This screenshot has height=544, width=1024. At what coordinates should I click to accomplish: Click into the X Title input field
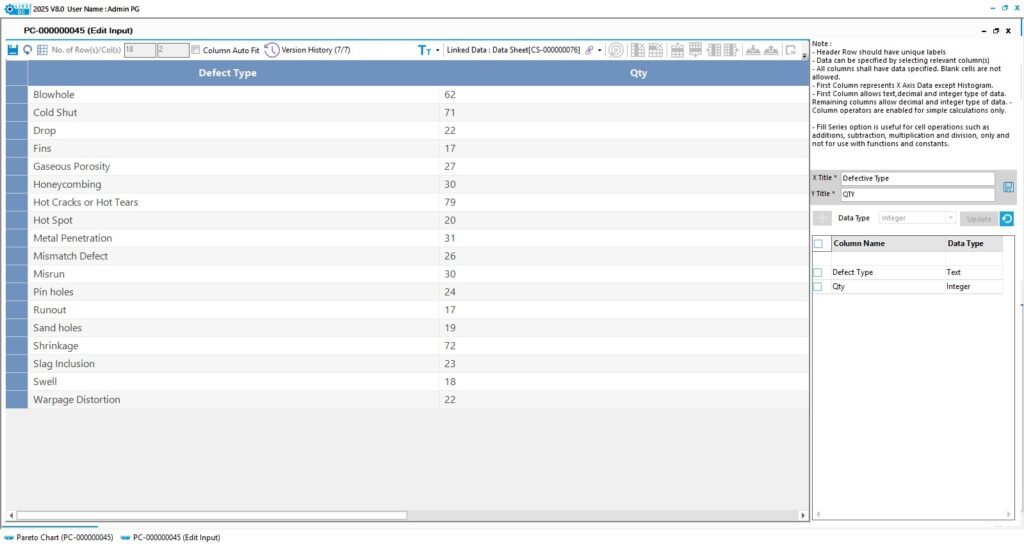pyautogui.click(x=918, y=178)
